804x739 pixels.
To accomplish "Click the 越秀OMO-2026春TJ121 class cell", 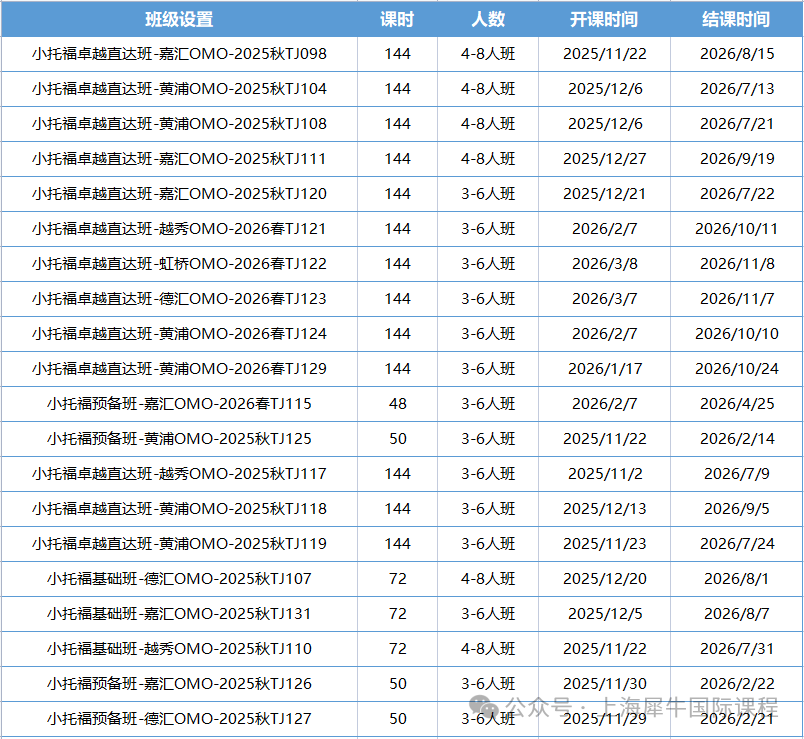I will 179,229.
